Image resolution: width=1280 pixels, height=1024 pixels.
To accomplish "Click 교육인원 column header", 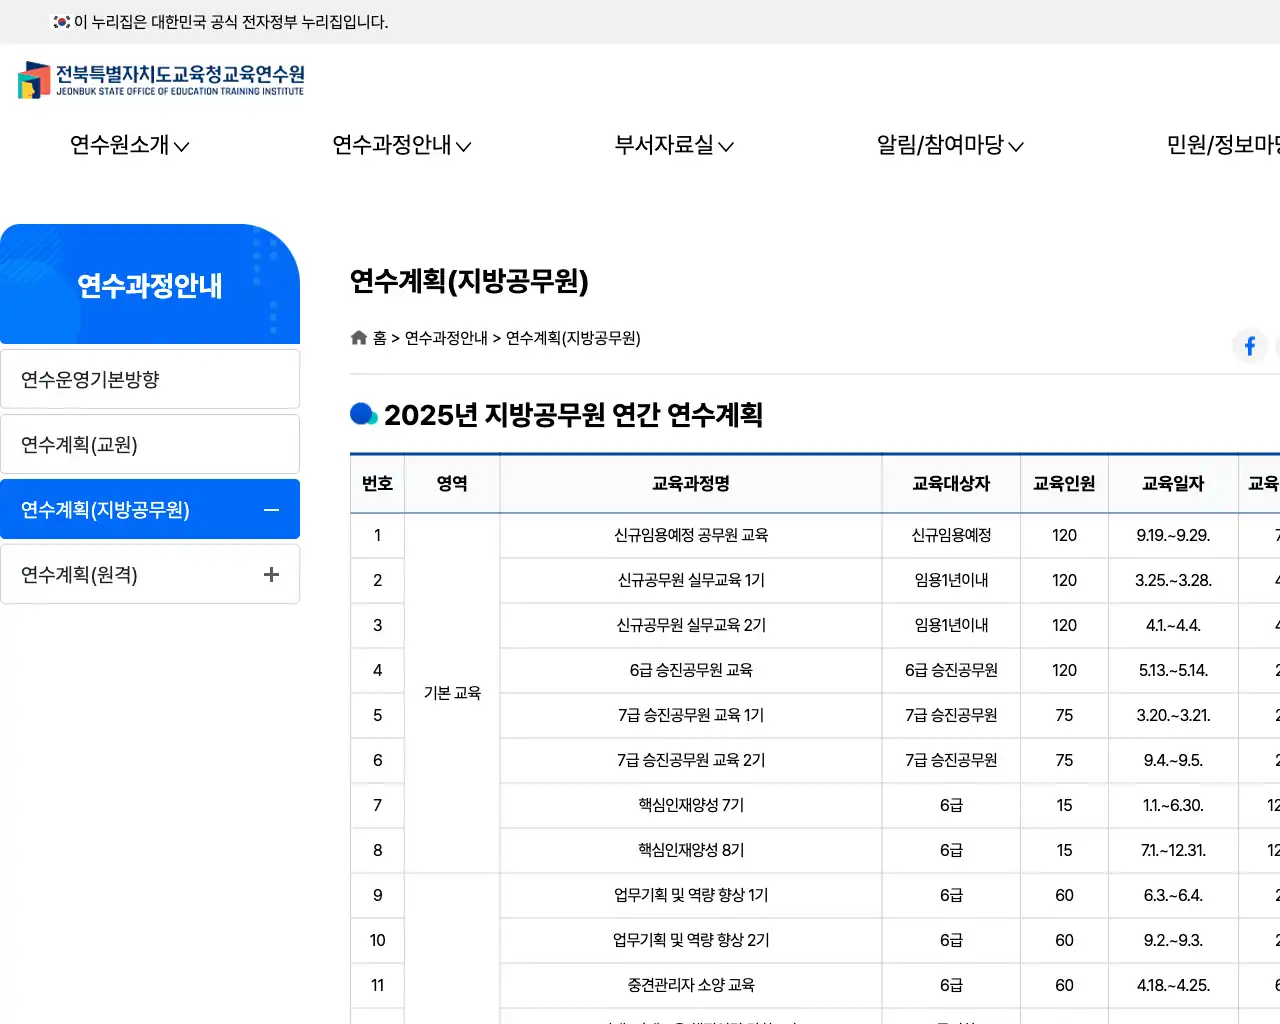I will click(1064, 483).
